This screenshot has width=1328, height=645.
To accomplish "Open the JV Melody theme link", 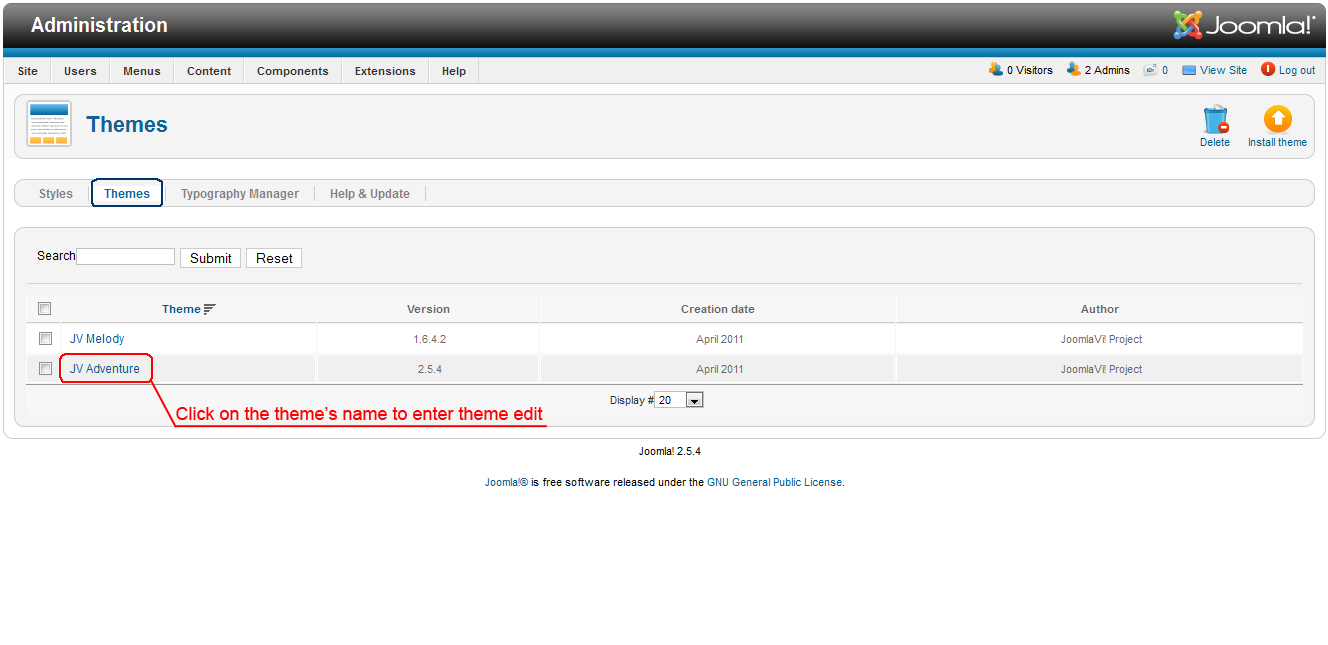I will click(x=97, y=339).
